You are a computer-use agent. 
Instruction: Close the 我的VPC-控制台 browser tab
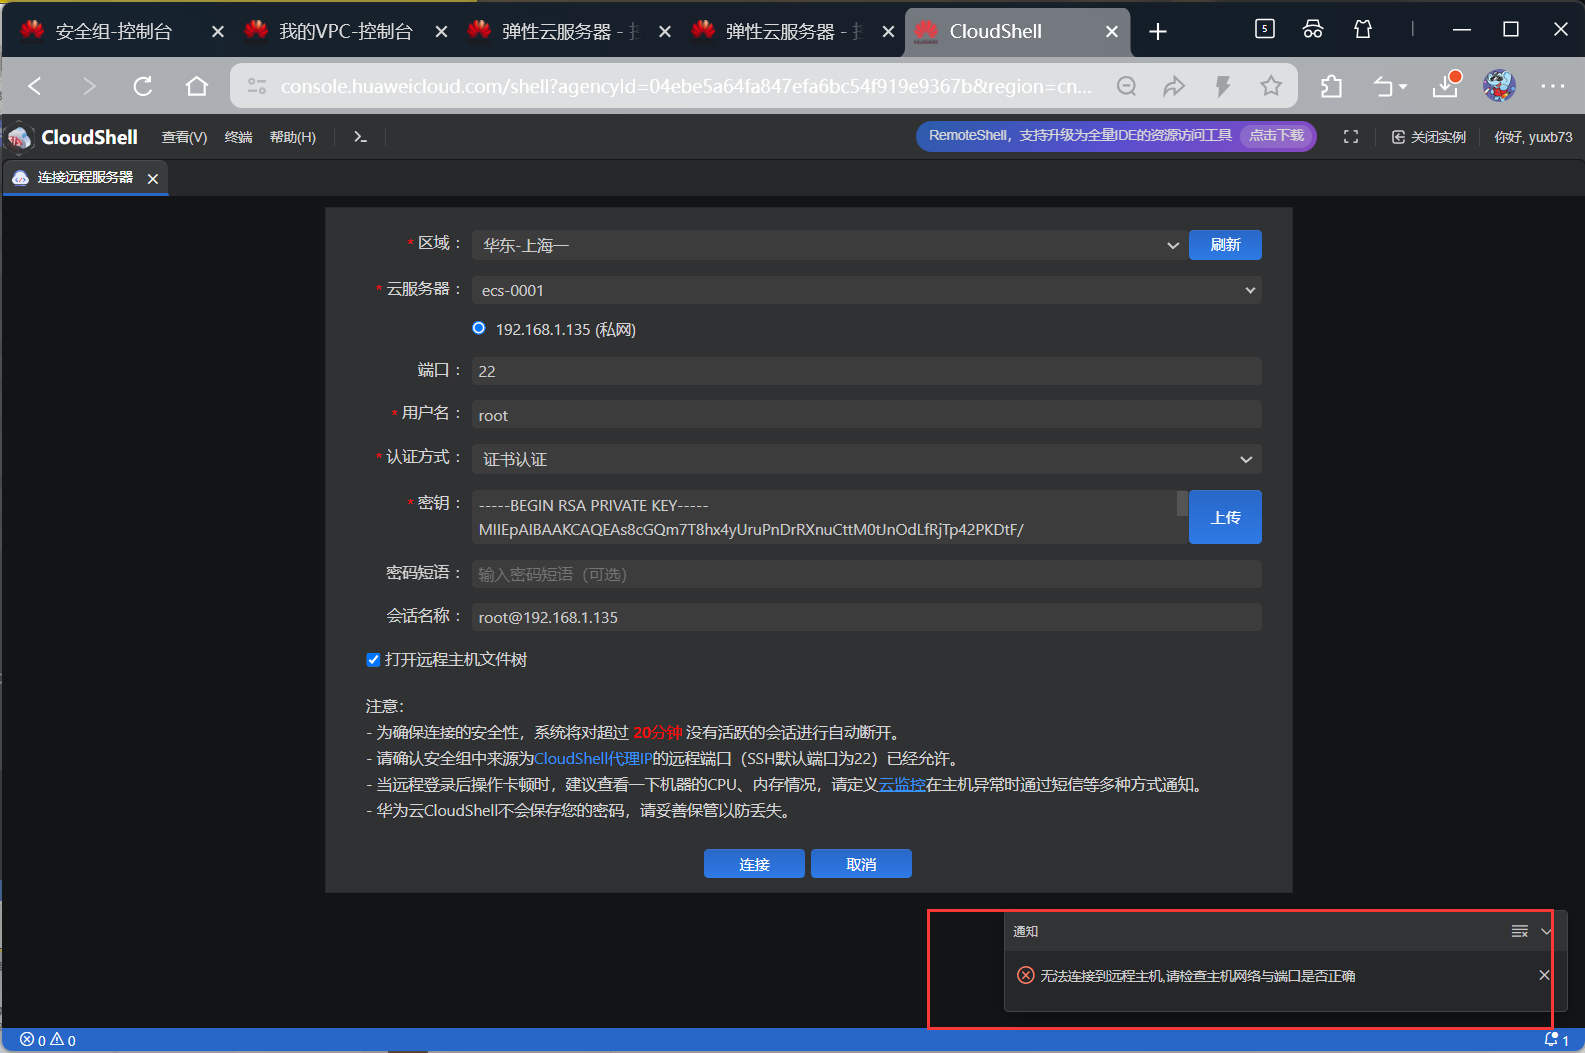click(x=441, y=32)
